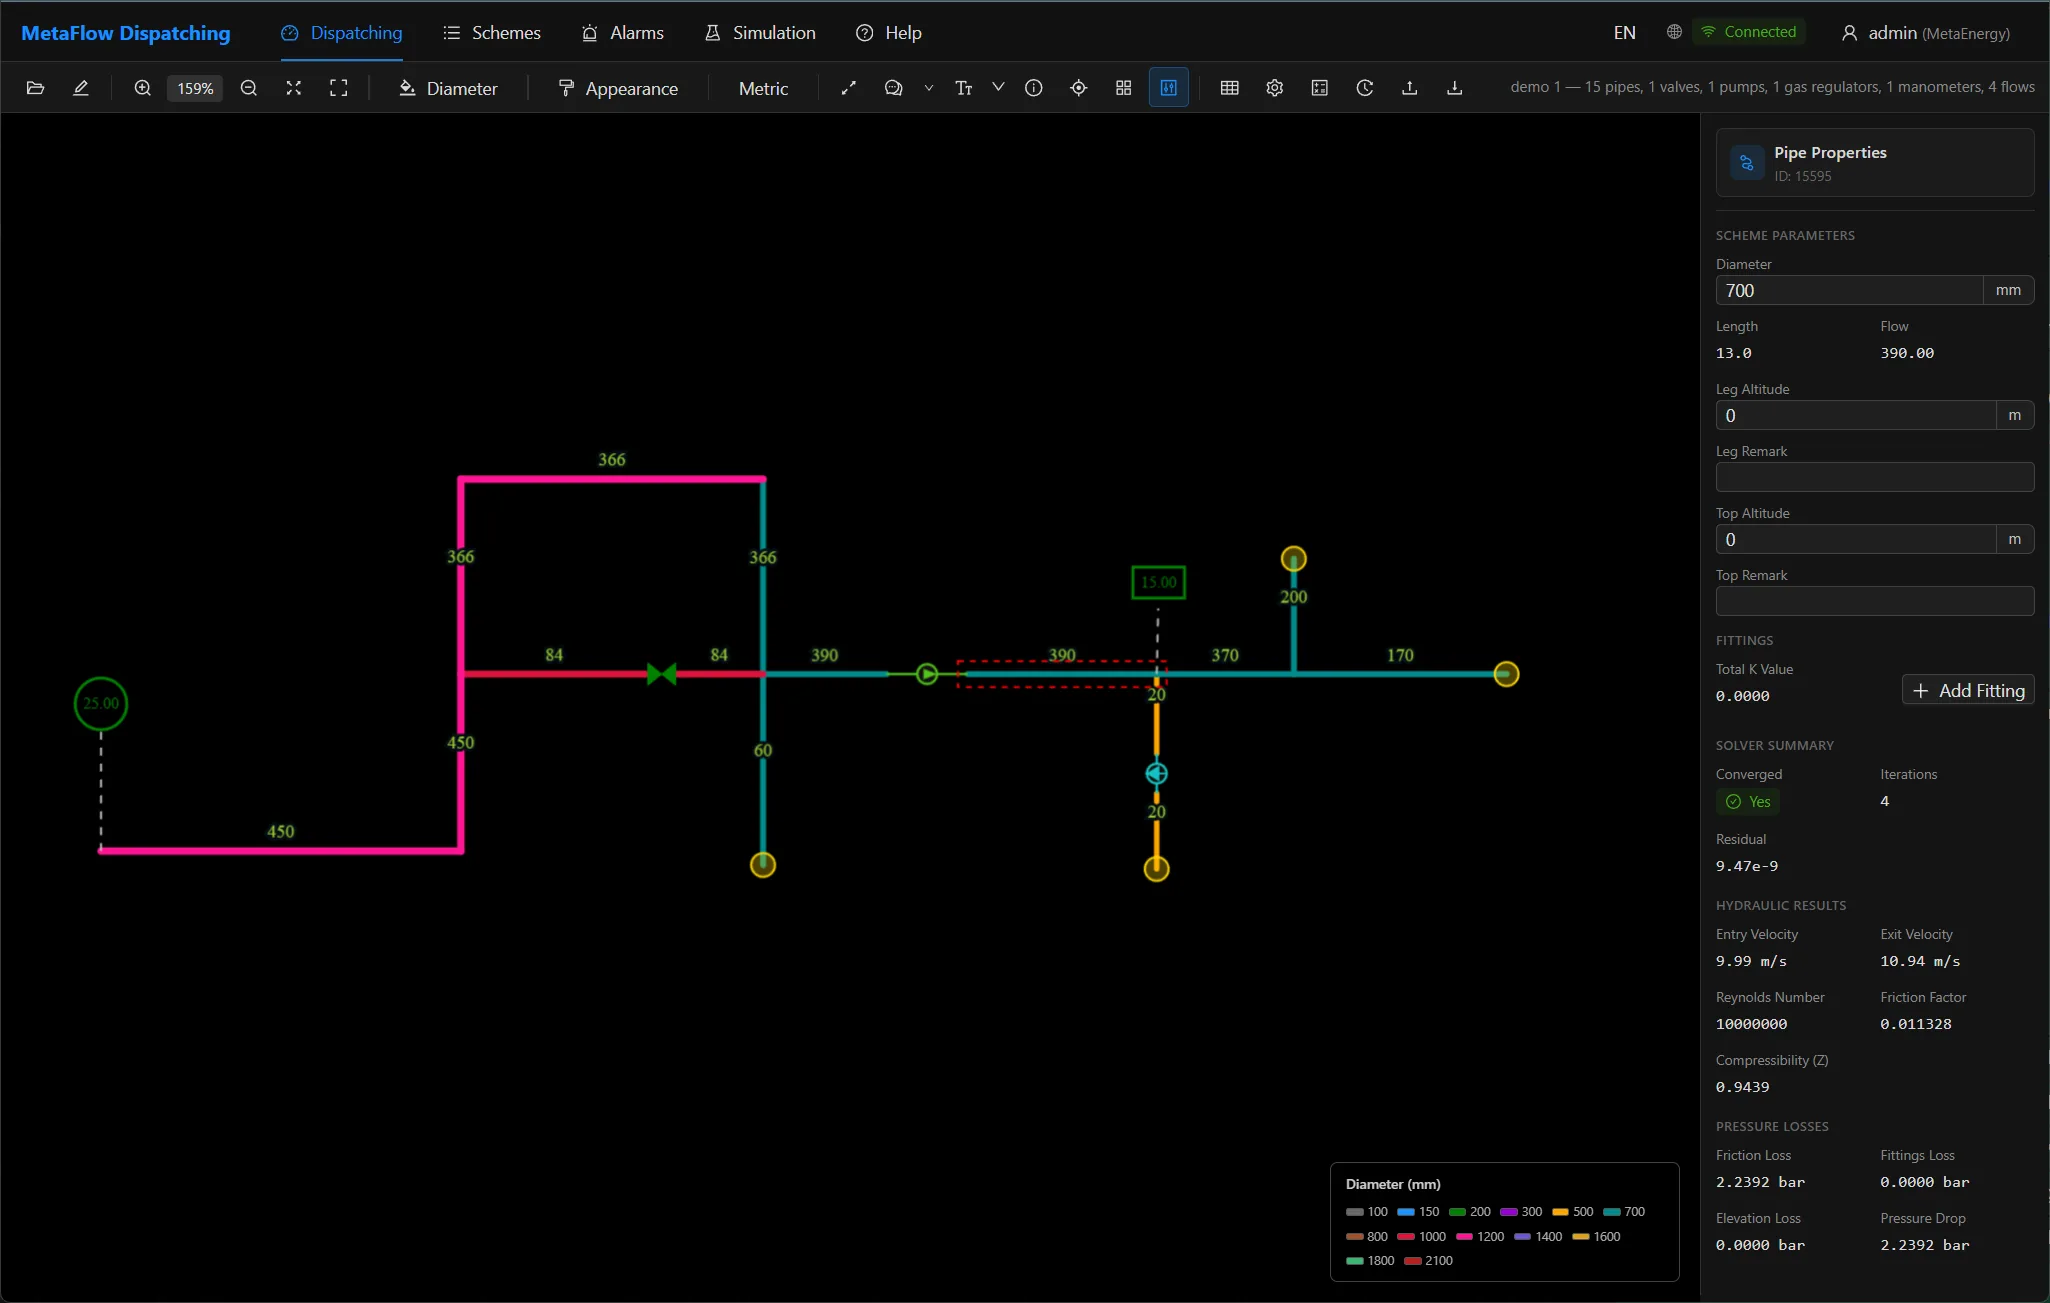
Task: Click the horizontal 450 pipe label
Action: (281, 832)
